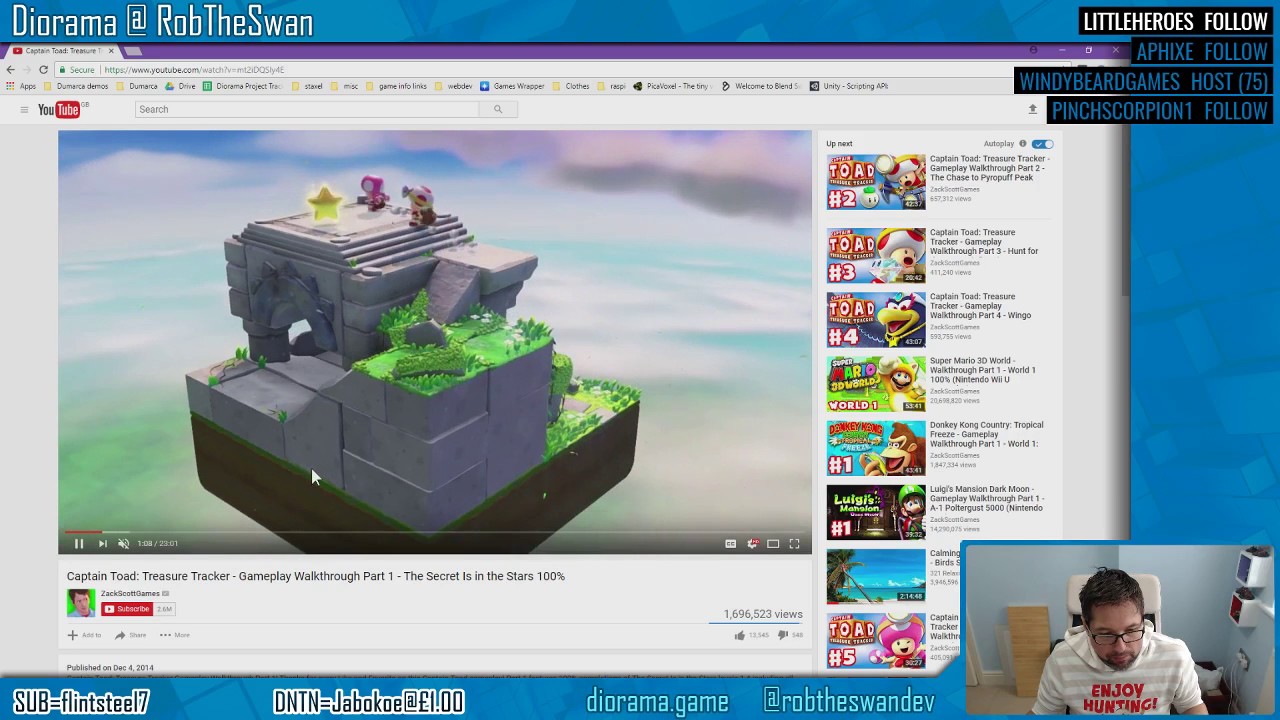Expand the Clothes bookmark folder

571,86
